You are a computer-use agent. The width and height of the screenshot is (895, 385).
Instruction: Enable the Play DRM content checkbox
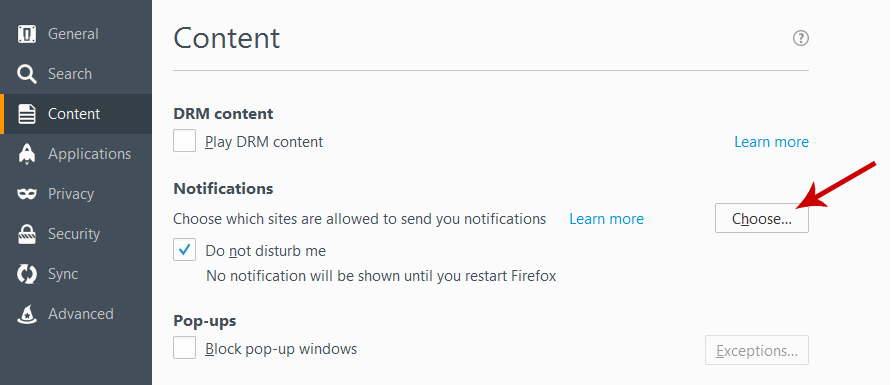coord(184,141)
